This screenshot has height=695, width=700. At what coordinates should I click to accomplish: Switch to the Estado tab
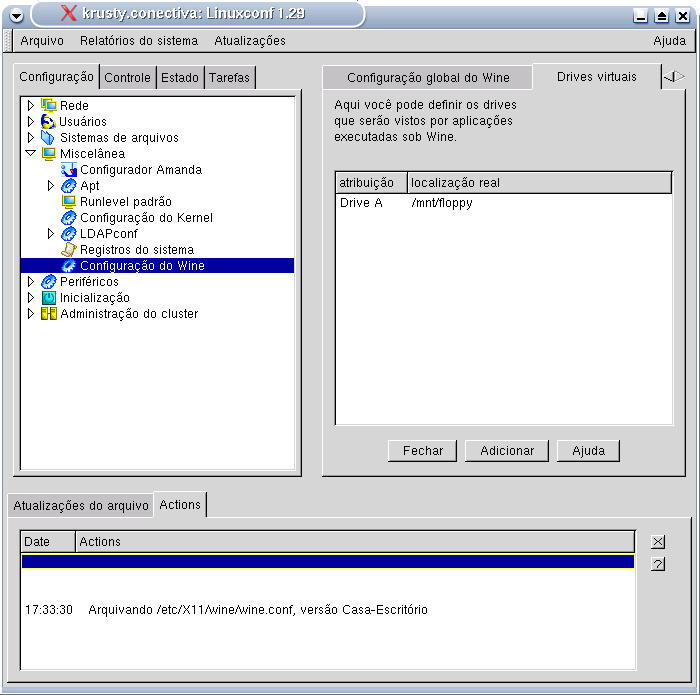[x=179, y=78]
